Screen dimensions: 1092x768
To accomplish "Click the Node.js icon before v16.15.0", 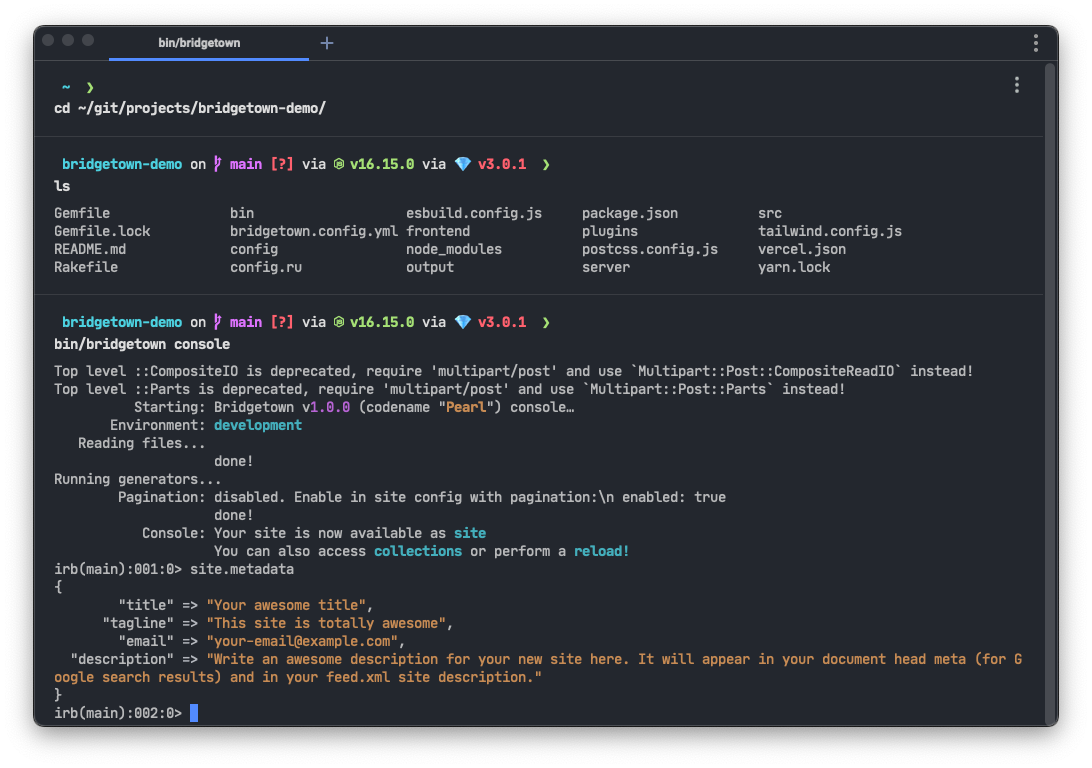I will click(341, 322).
